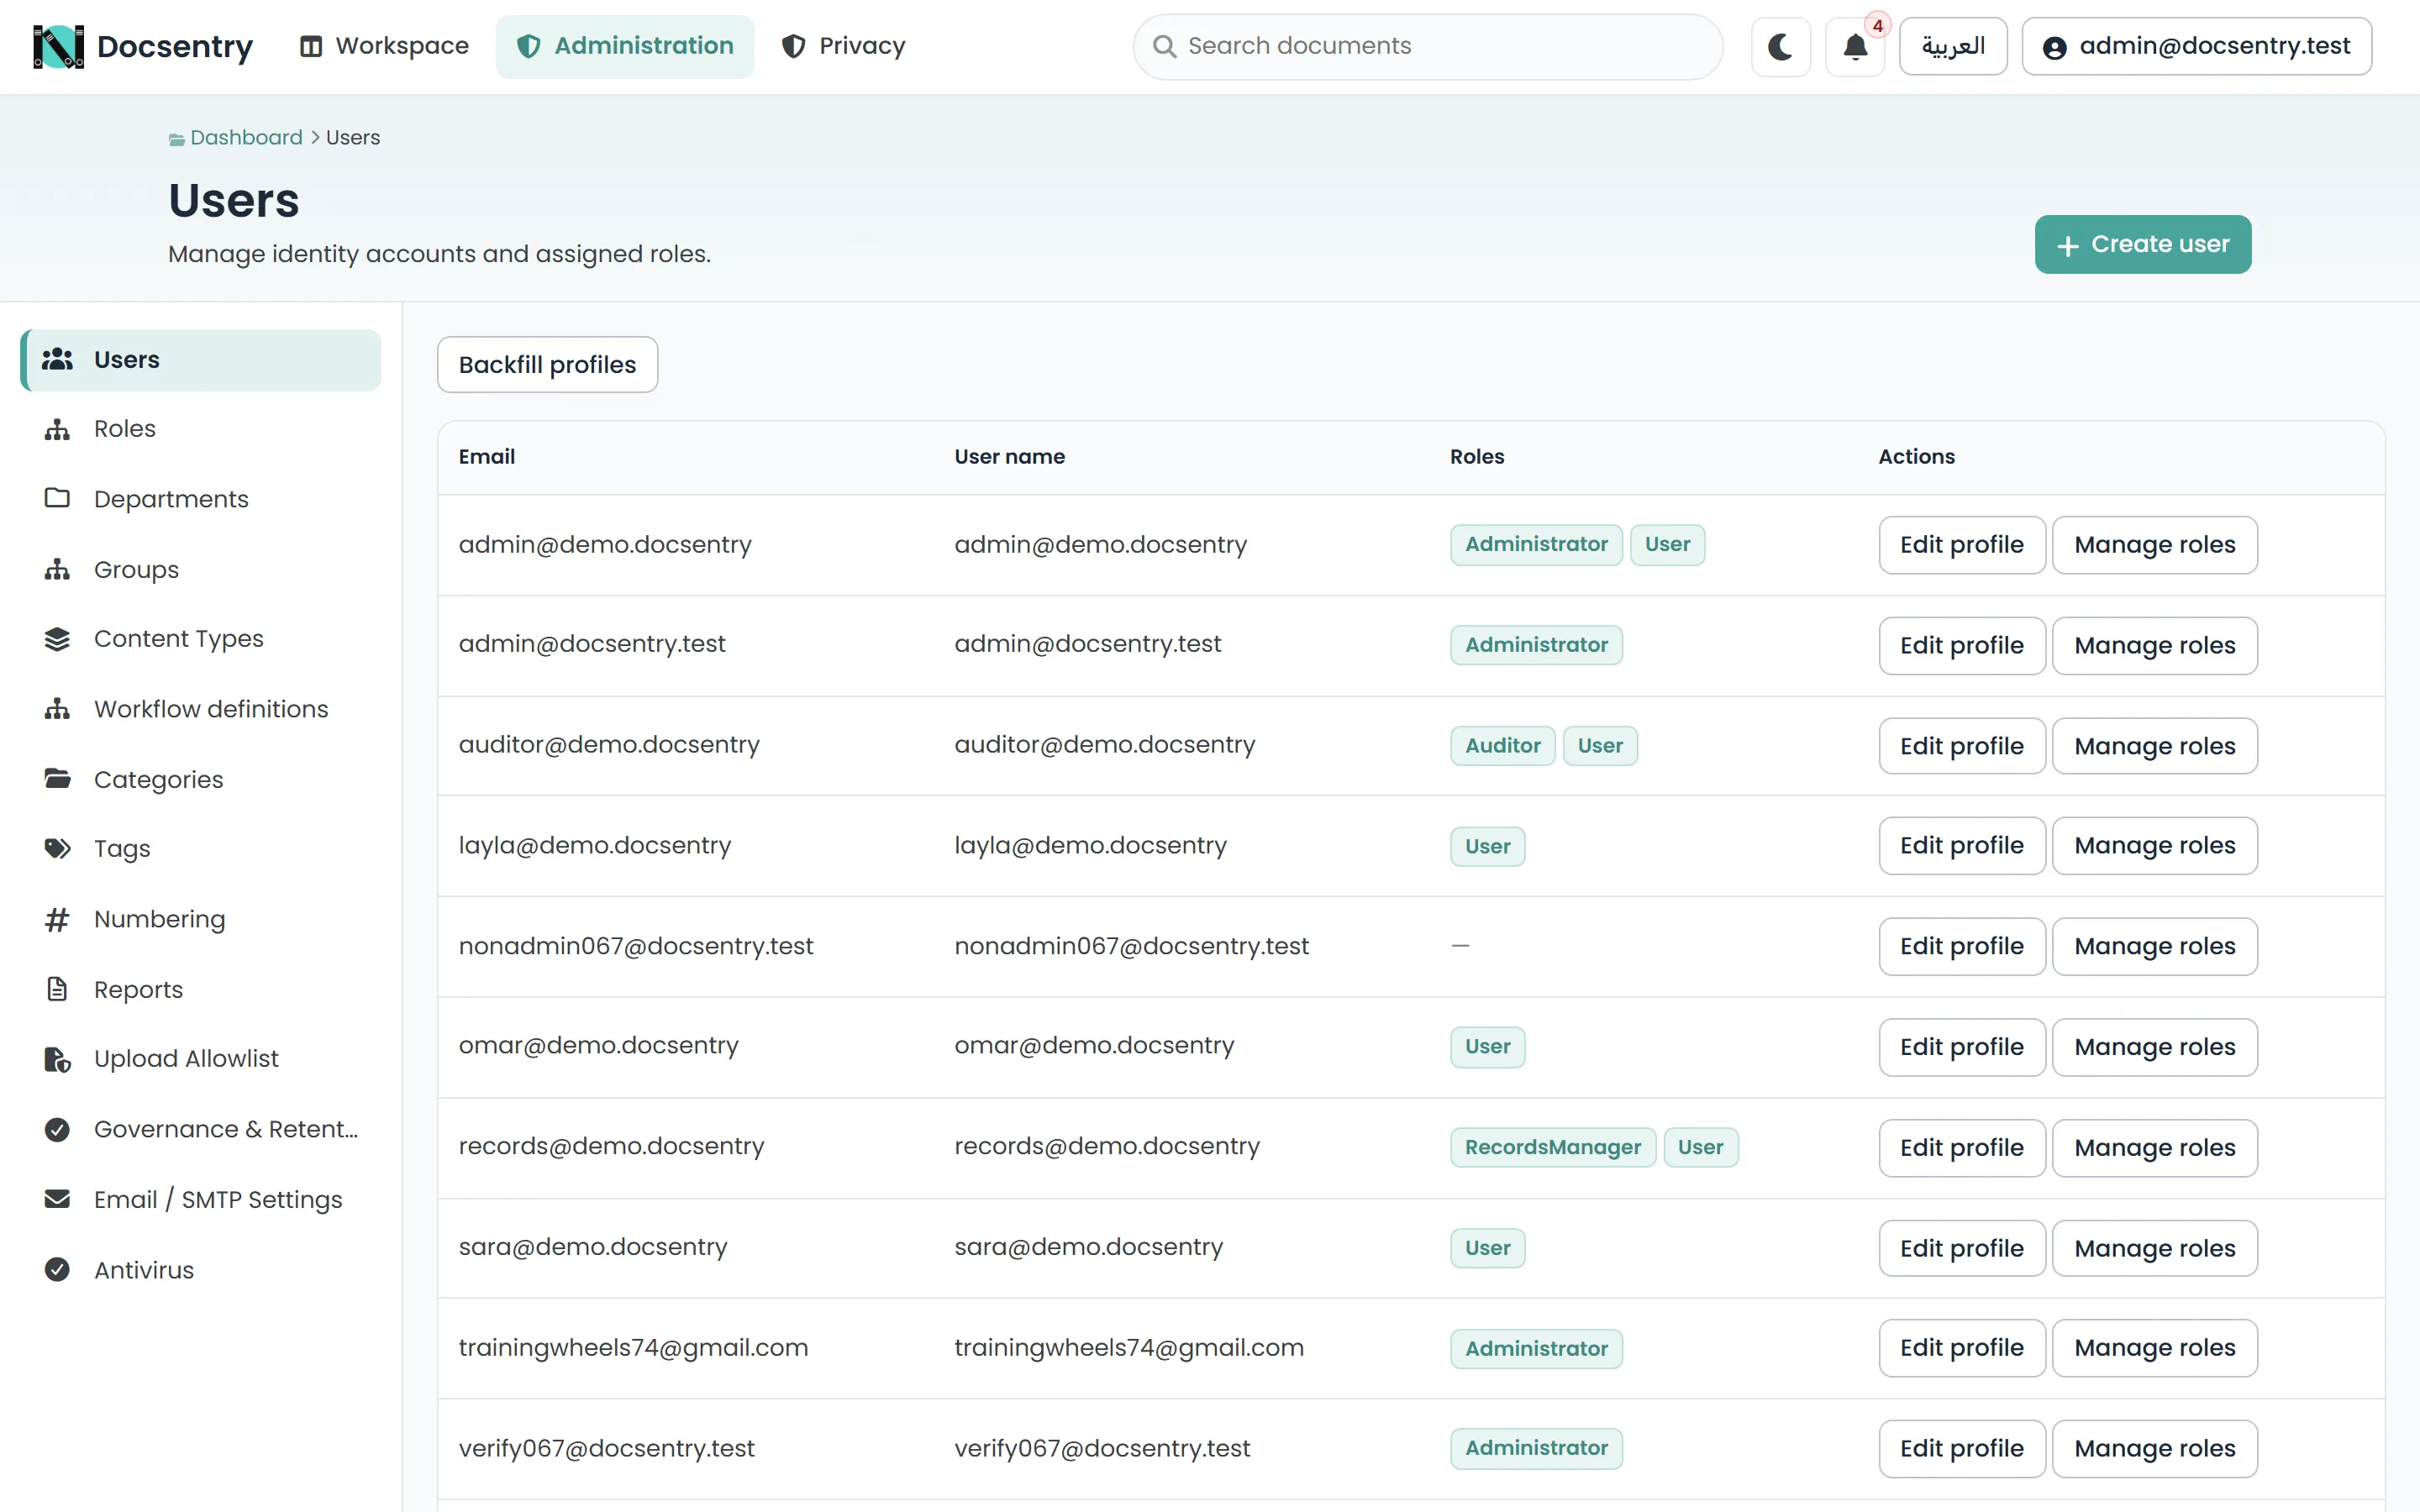
Task: Open the Administration tab
Action: pos(625,46)
